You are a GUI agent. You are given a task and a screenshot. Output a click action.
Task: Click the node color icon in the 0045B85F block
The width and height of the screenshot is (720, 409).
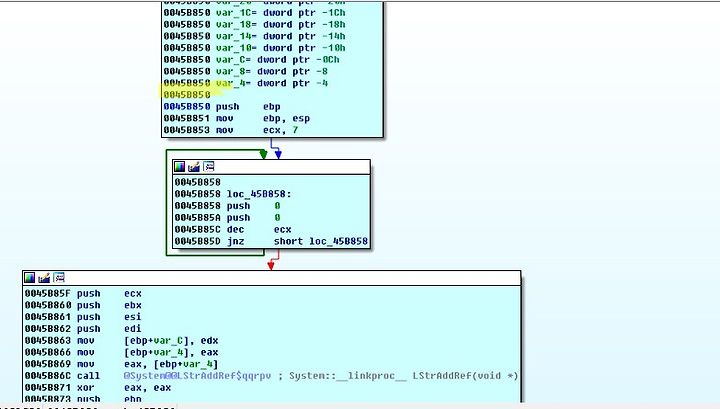pos(29,277)
